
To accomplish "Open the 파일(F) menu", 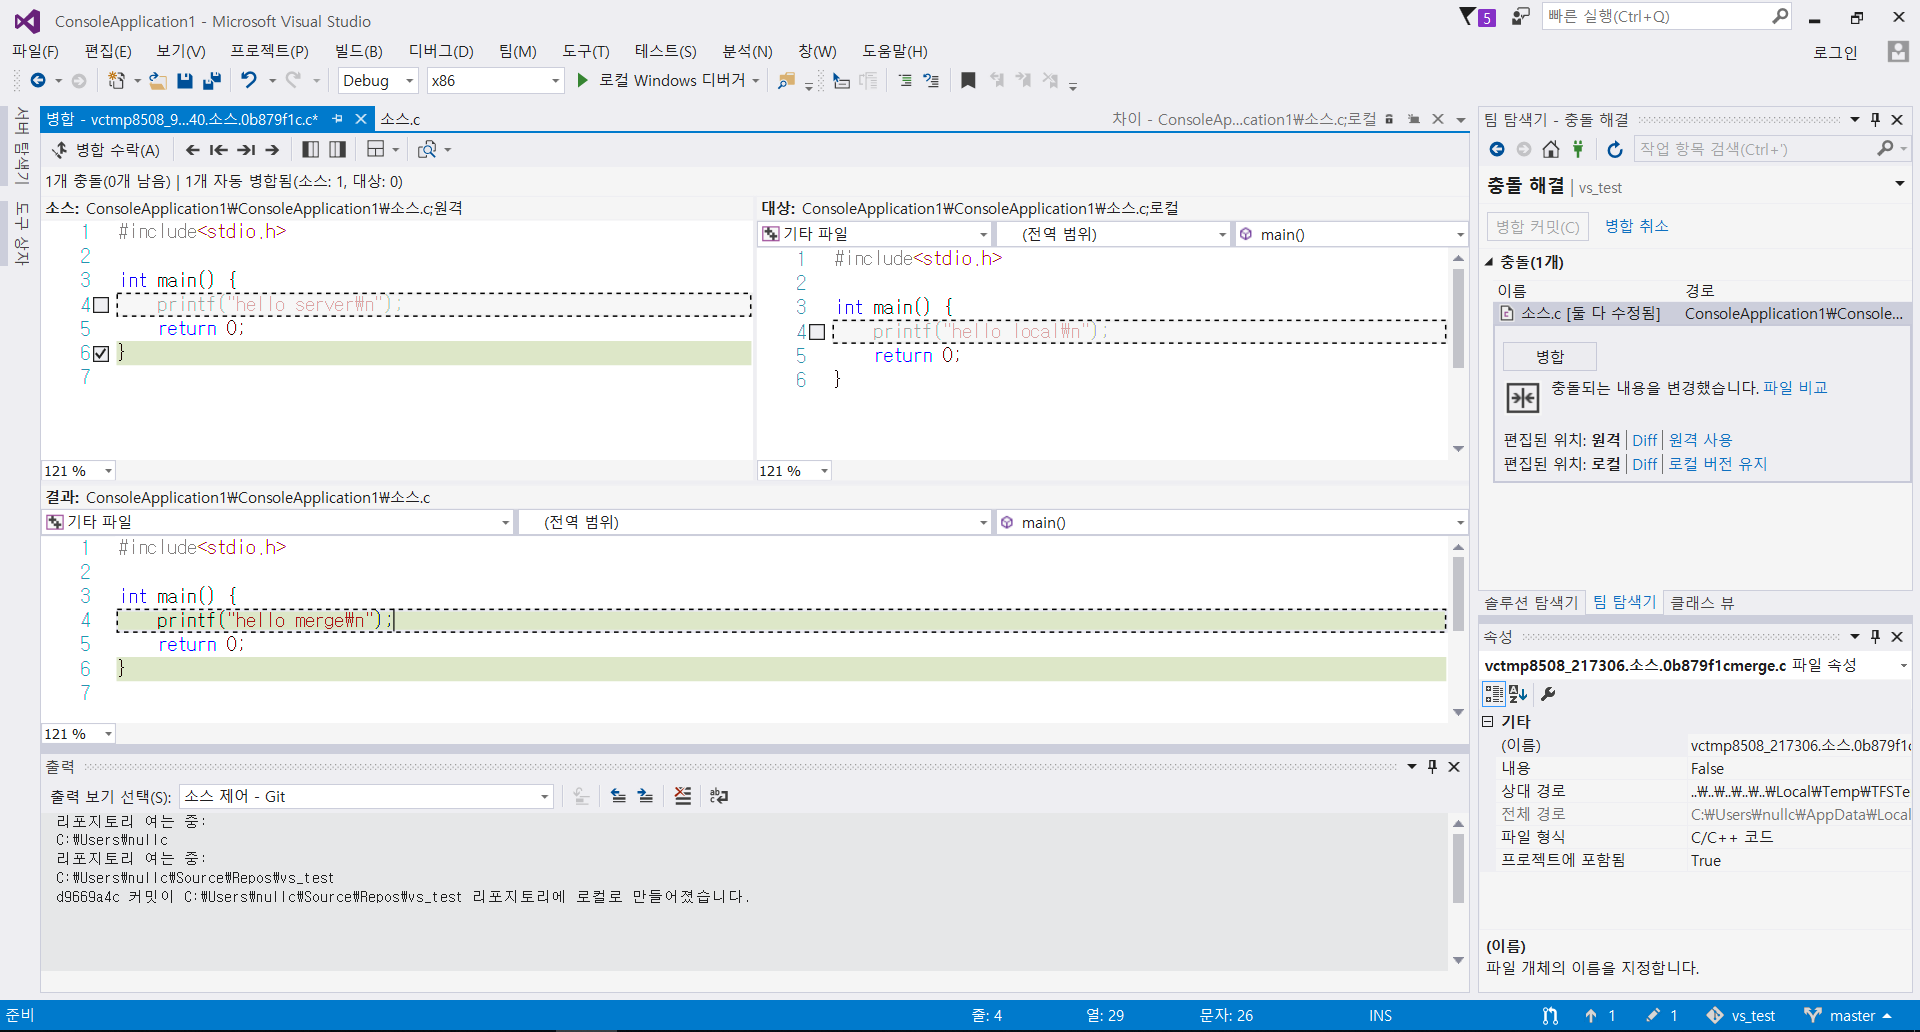I will pyautogui.click(x=35, y=51).
